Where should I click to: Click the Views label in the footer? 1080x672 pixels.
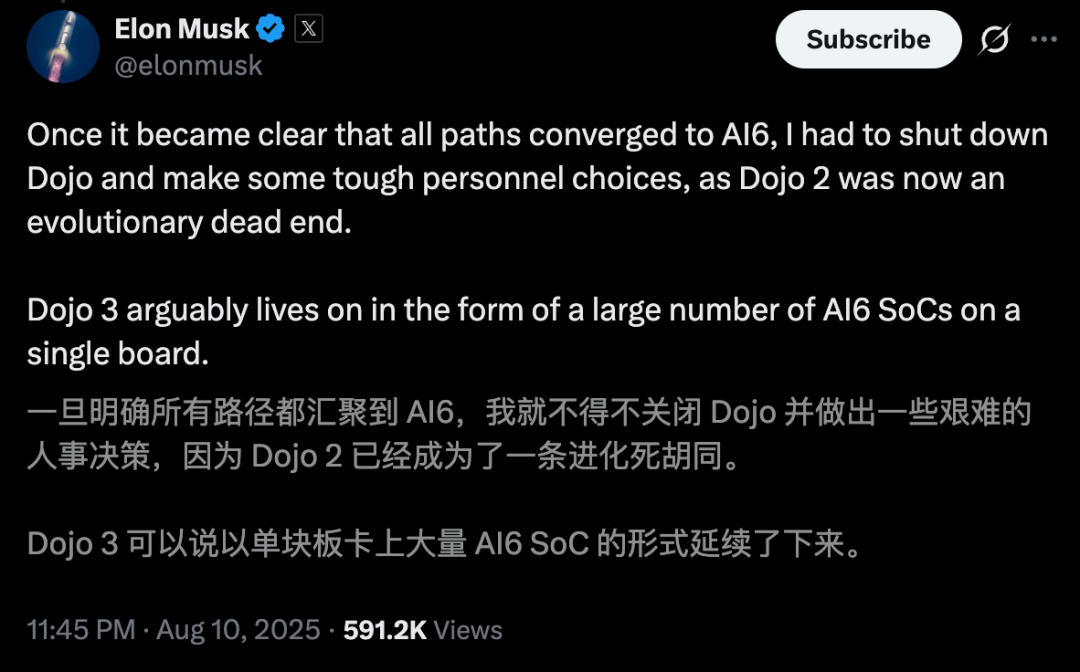[468, 630]
